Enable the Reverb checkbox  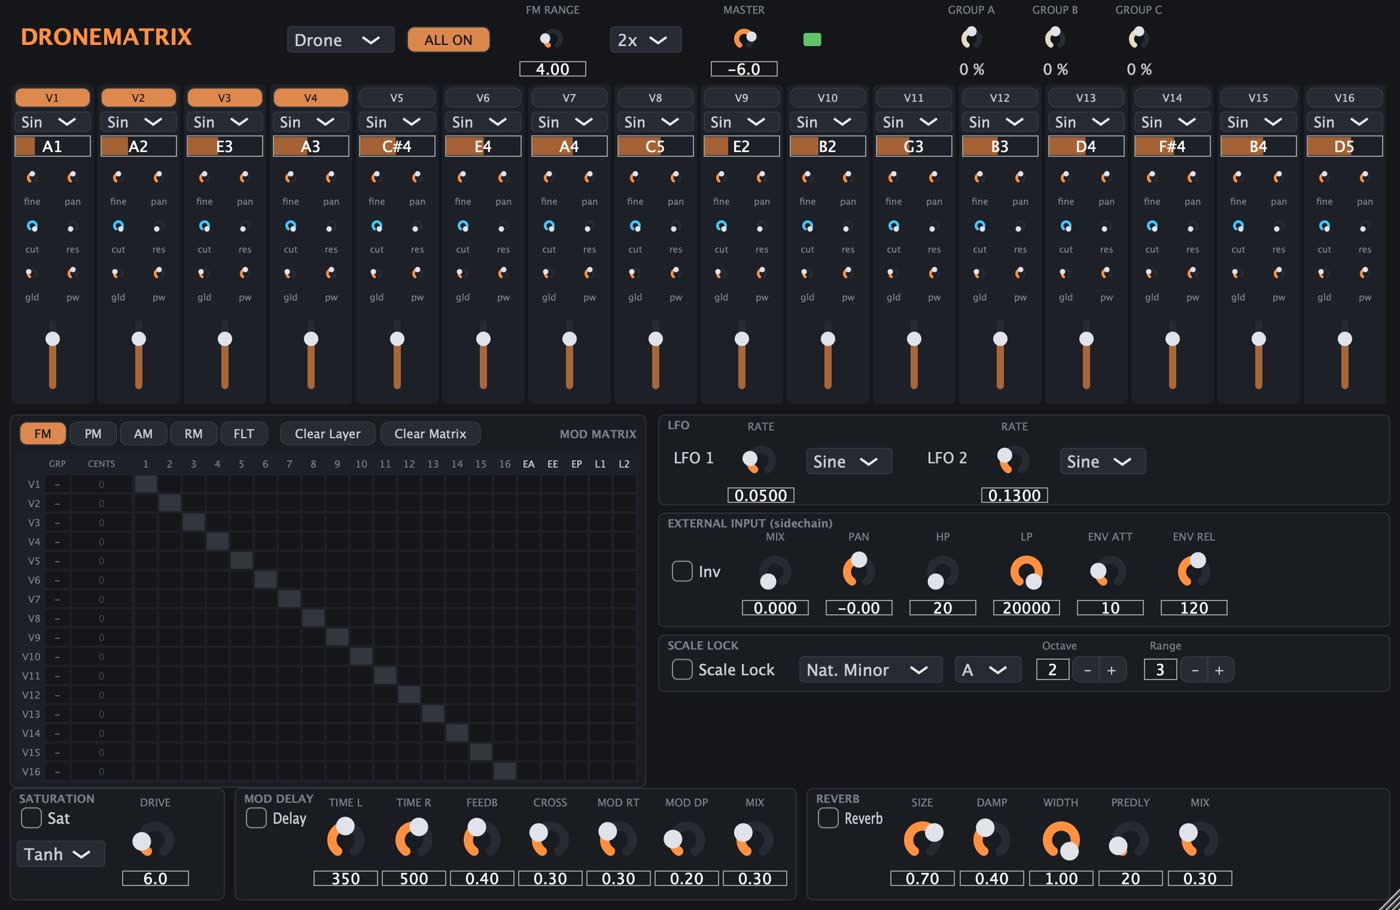pos(828,818)
